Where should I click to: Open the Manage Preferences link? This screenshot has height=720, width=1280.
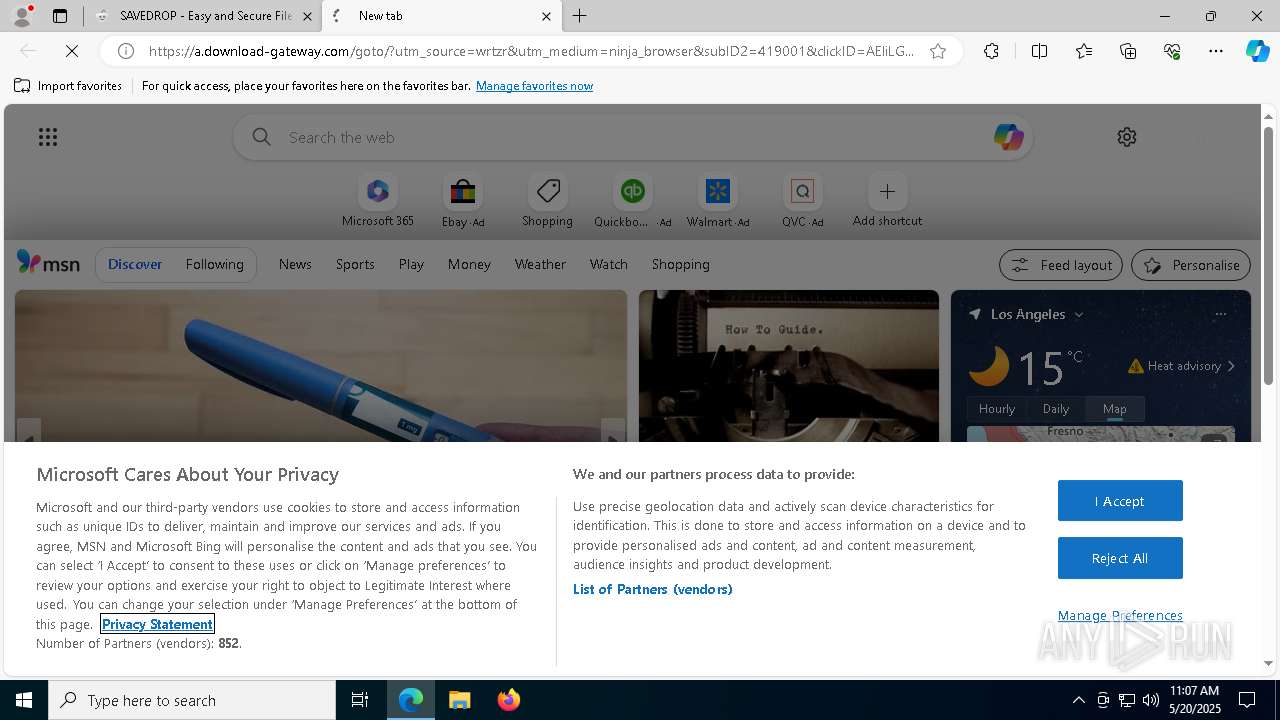1120,615
